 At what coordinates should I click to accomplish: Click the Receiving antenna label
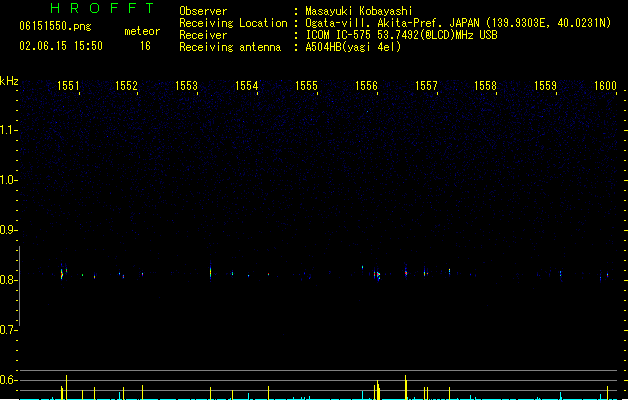[x=230, y=47]
